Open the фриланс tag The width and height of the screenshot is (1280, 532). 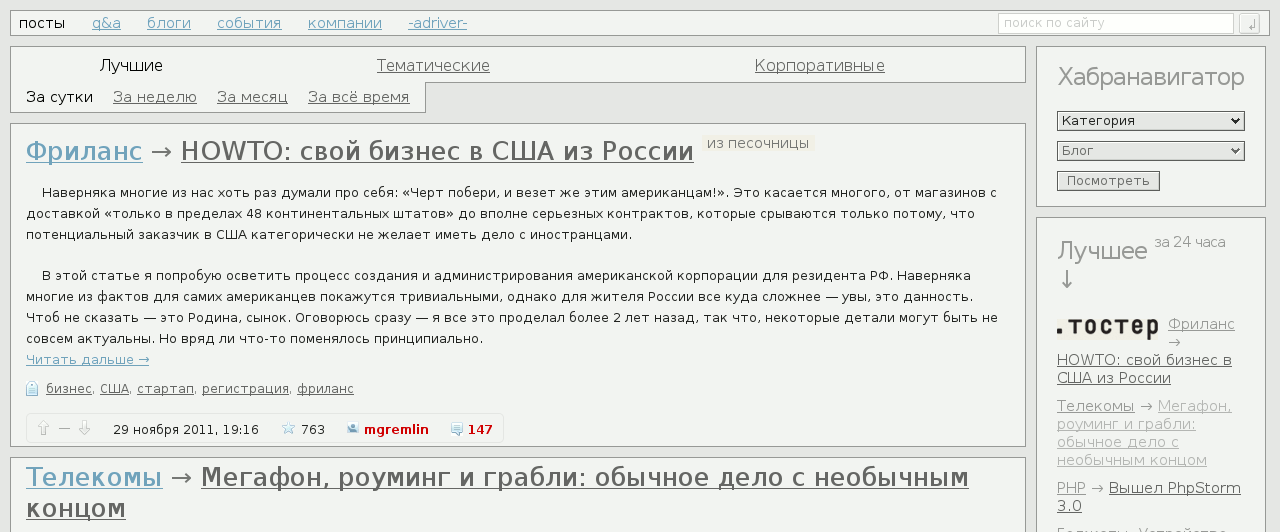tap(325, 389)
